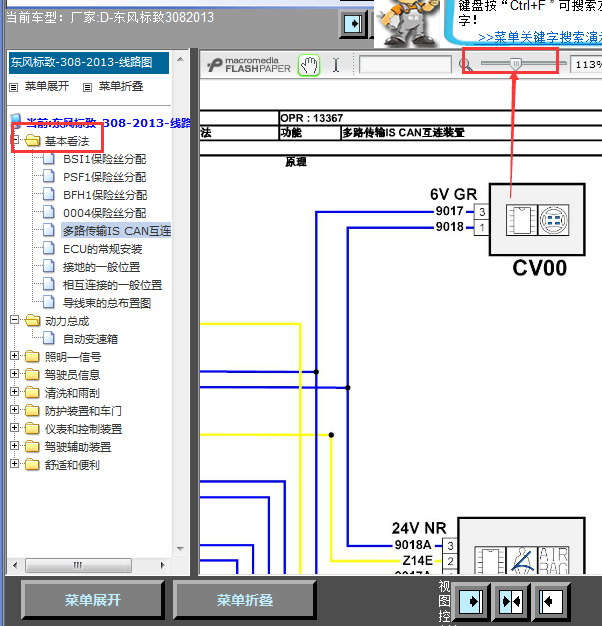The height and width of the screenshot is (626, 602).
Task: Click the tree panel scroll-up arrow
Action: pos(180,59)
